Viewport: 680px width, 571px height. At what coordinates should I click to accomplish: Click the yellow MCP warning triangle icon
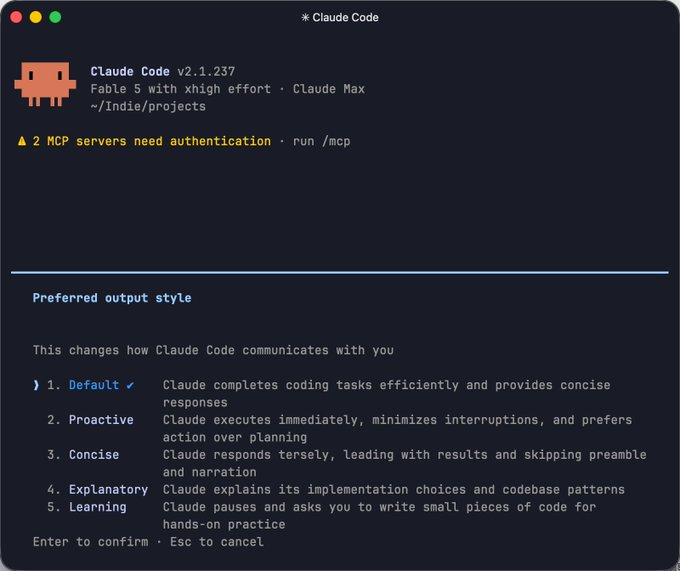(22, 141)
